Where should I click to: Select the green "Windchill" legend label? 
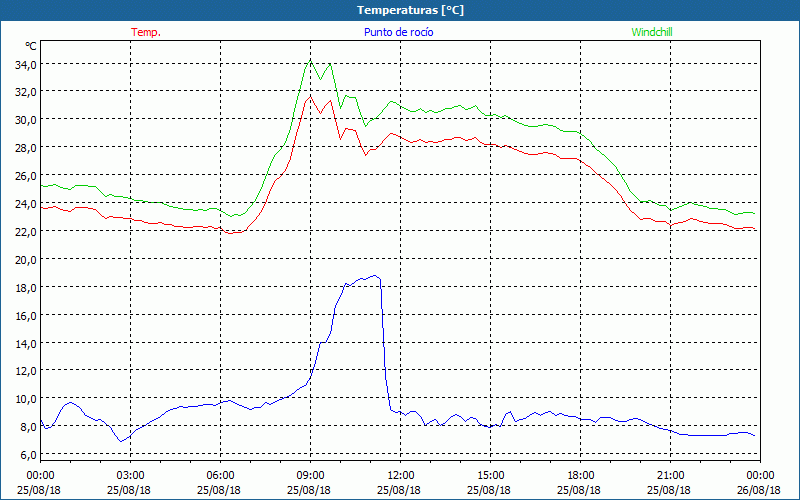tap(652, 32)
